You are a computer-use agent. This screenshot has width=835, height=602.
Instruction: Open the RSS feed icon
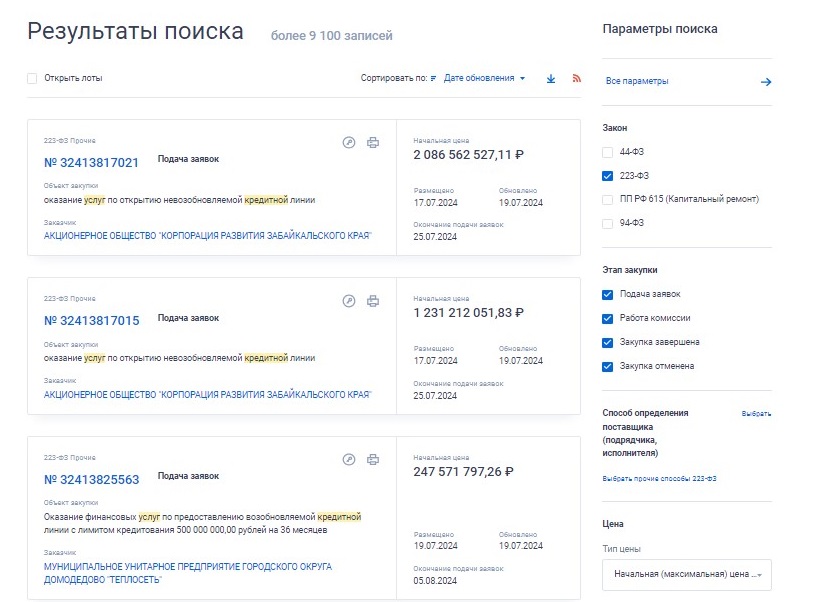coord(577,77)
